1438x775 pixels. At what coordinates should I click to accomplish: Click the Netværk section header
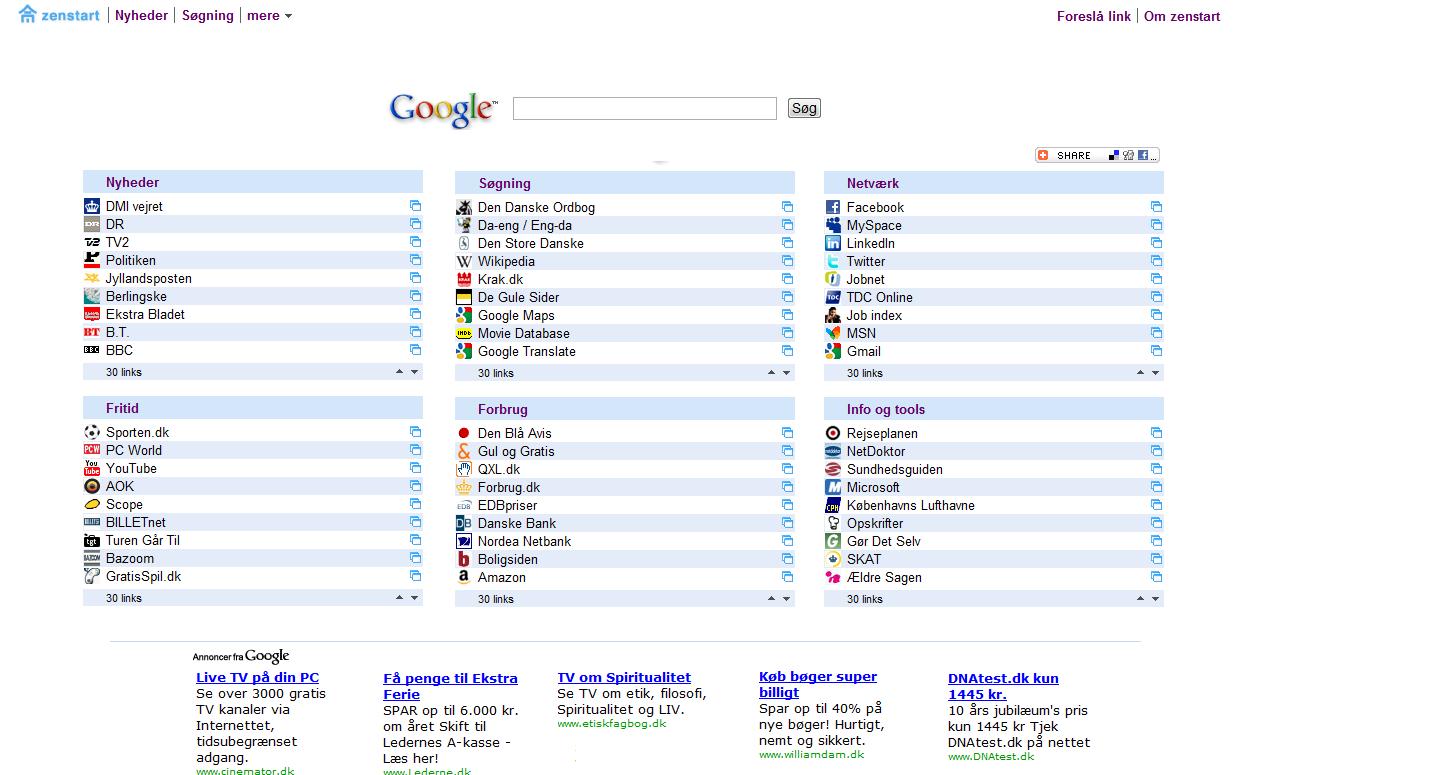[994, 183]
